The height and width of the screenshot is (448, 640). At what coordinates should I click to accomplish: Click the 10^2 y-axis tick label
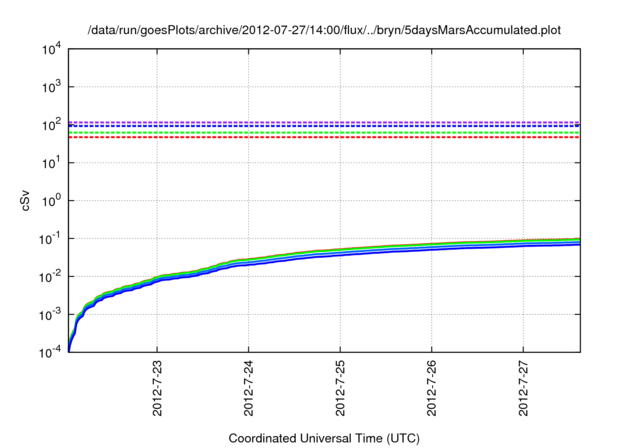[x=51, y=125]
